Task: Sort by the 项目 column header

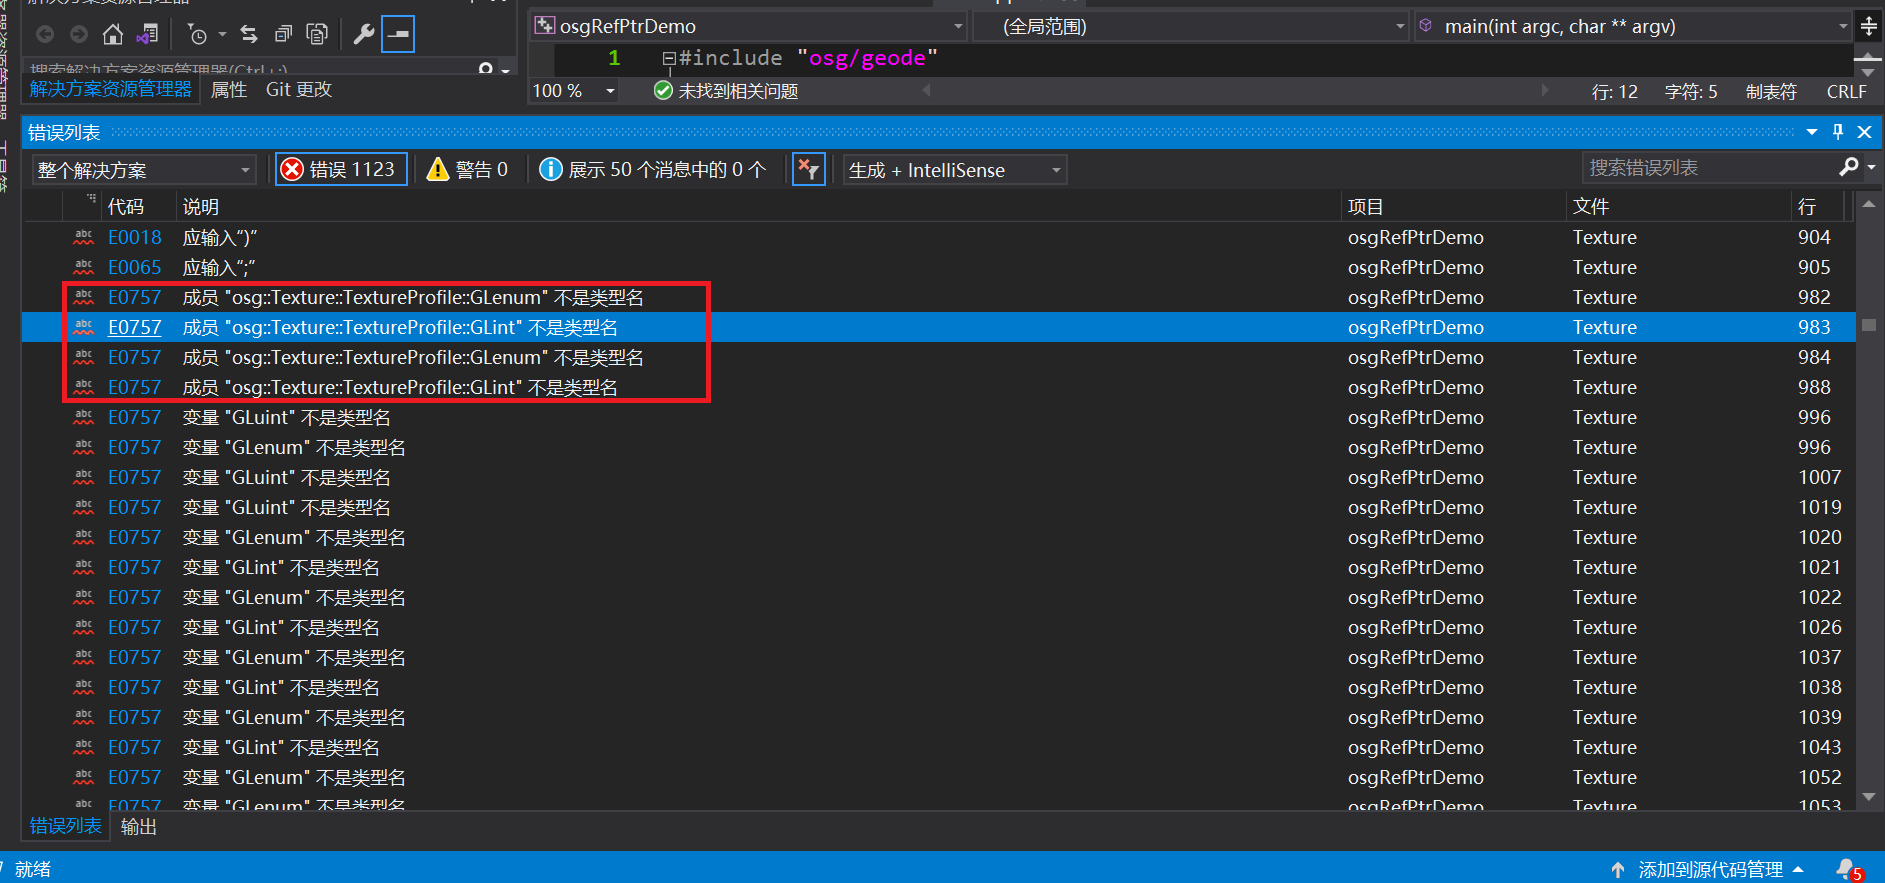Action: 1366,207
